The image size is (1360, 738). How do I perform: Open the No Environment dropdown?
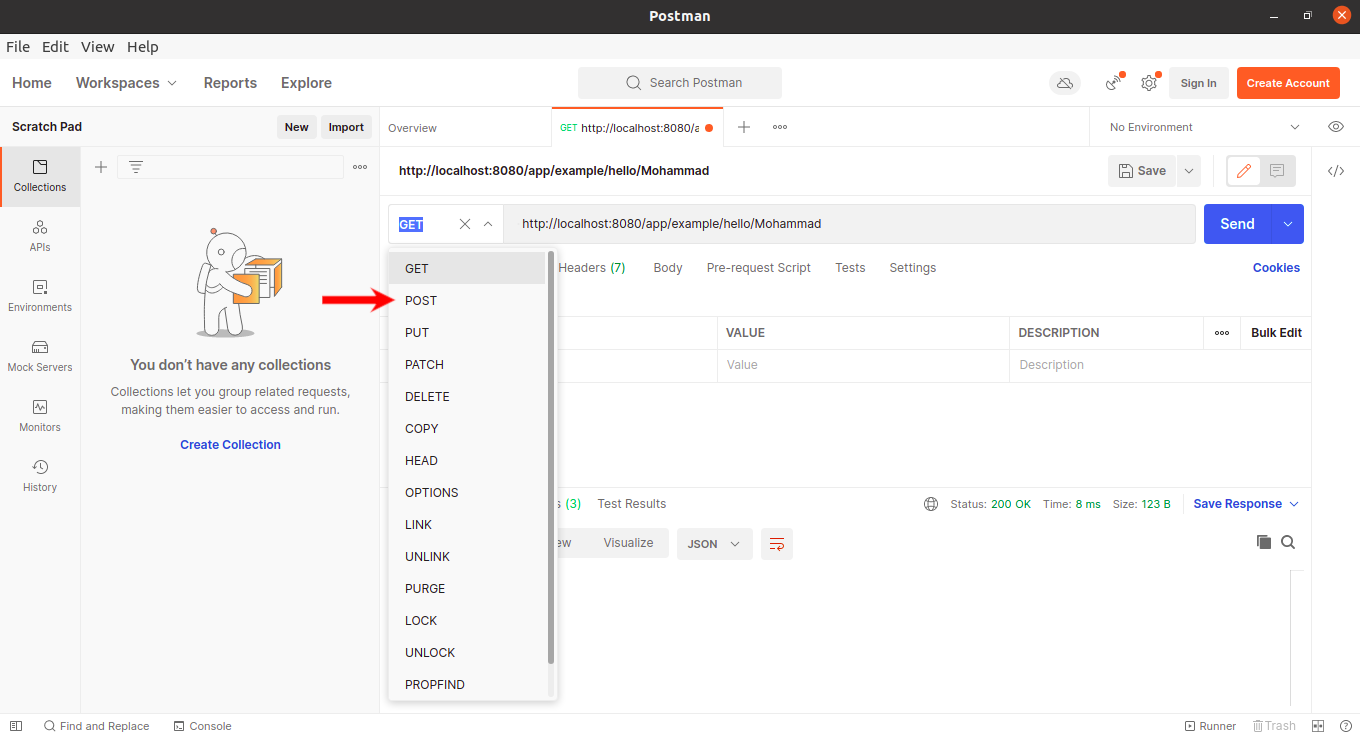tap(1204, 127)
